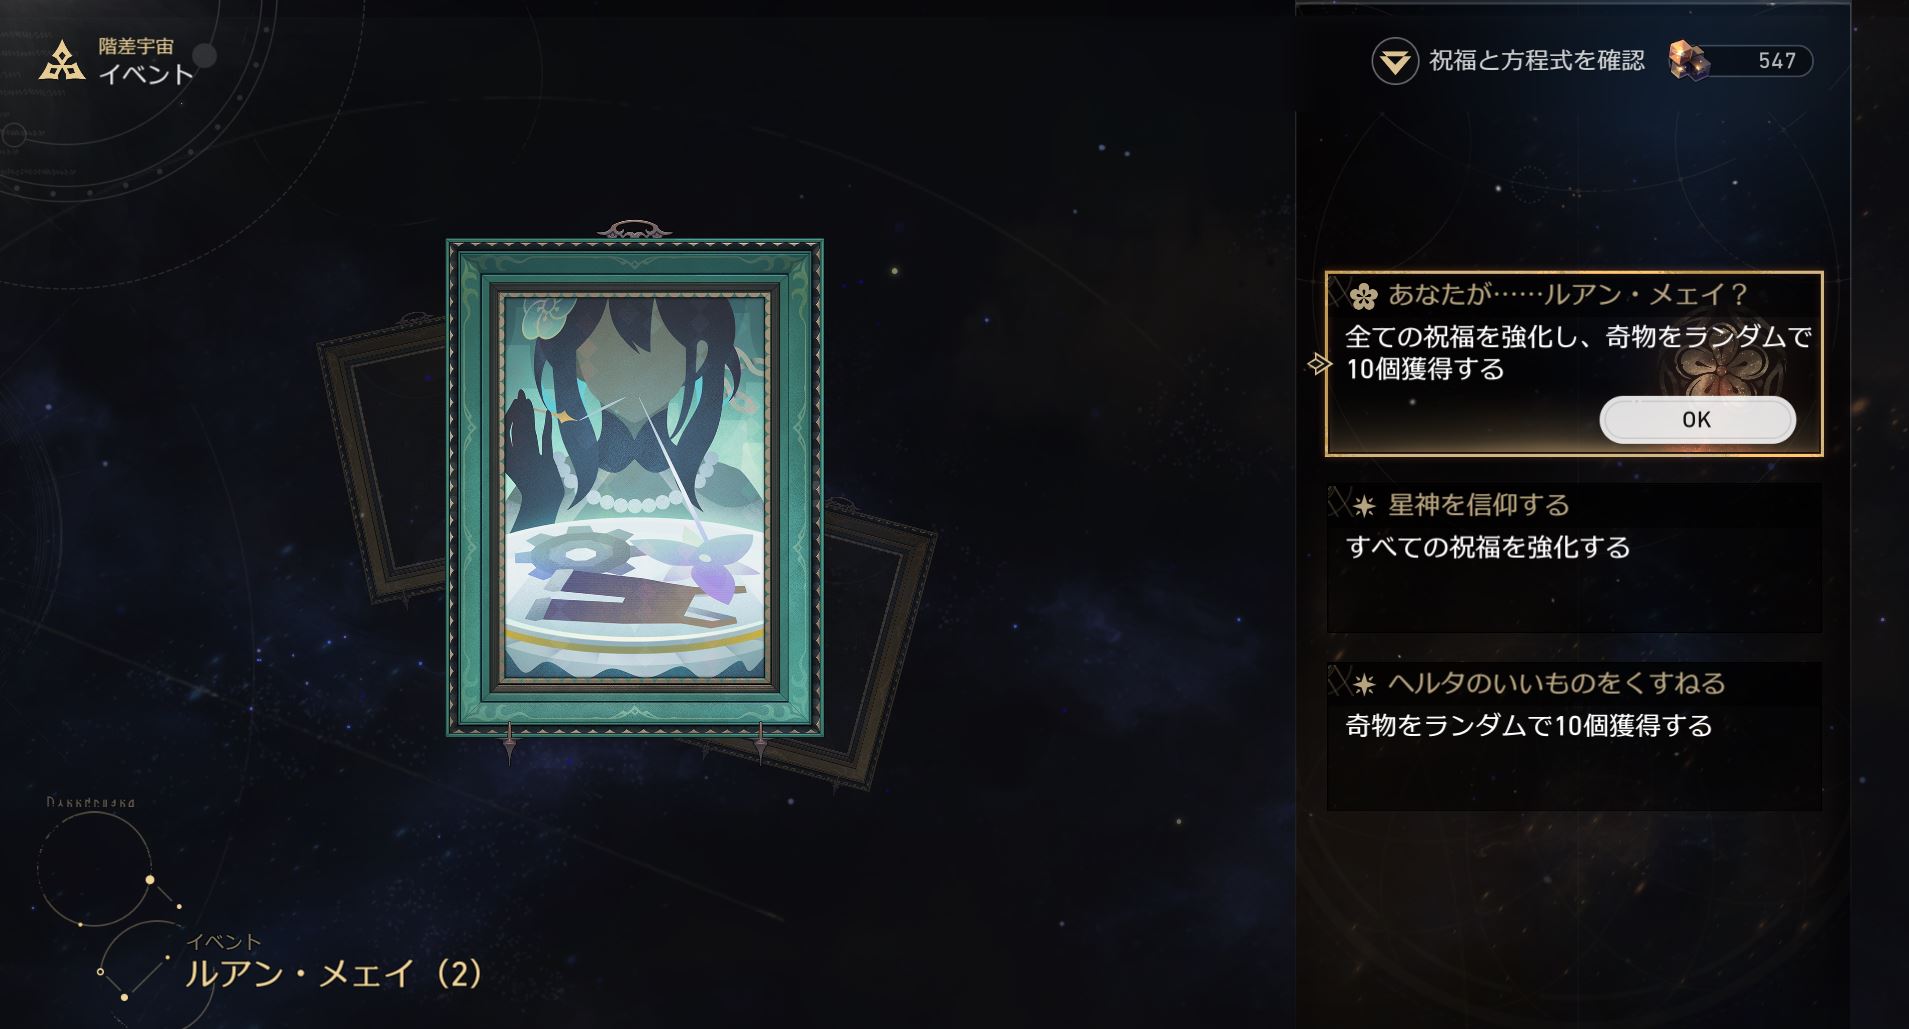Viewport: 1909px width, 1029px height.
Task: Click the OK button to confirm choice
Action: pyautogui.click(x=1697, y=420)
